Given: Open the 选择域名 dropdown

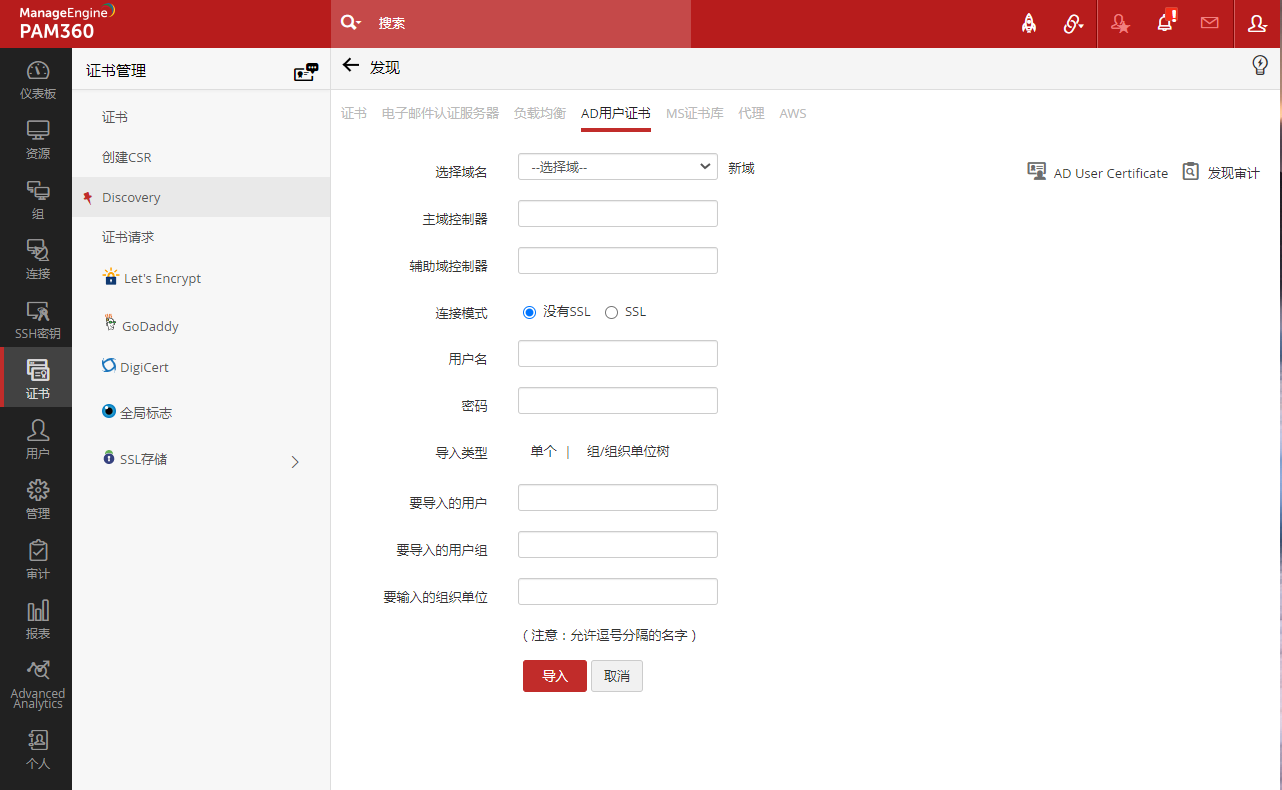Looking at the screenshot, I should [x=618, y=167].
